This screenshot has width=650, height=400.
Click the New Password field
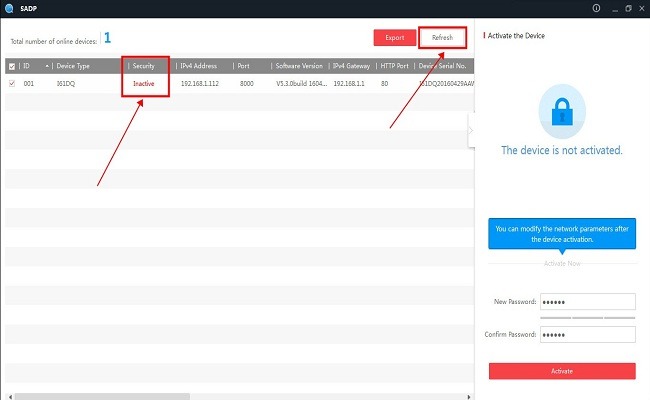(x=587, y=301)
